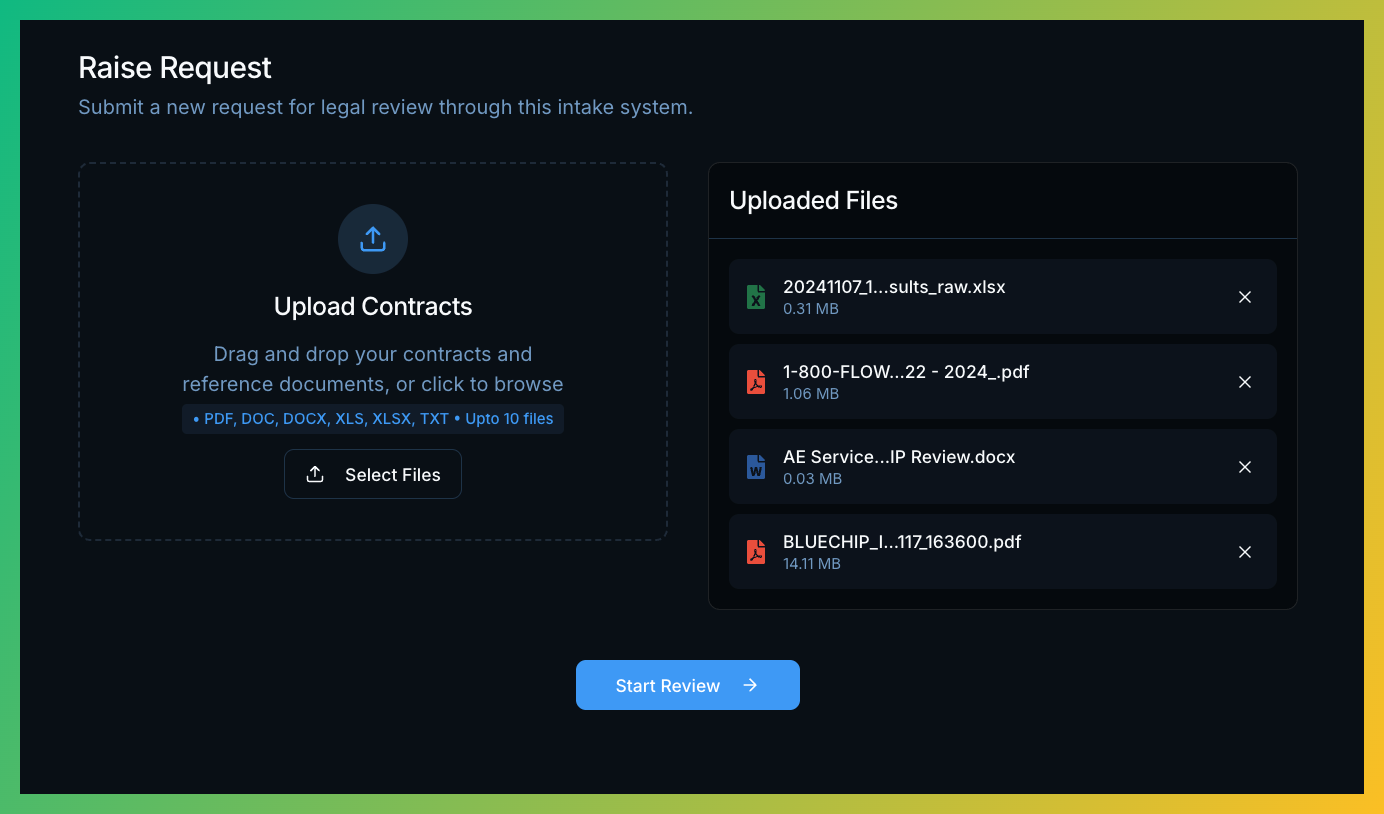
Task: Click the supported file types badge
Action: pos(373,419)
